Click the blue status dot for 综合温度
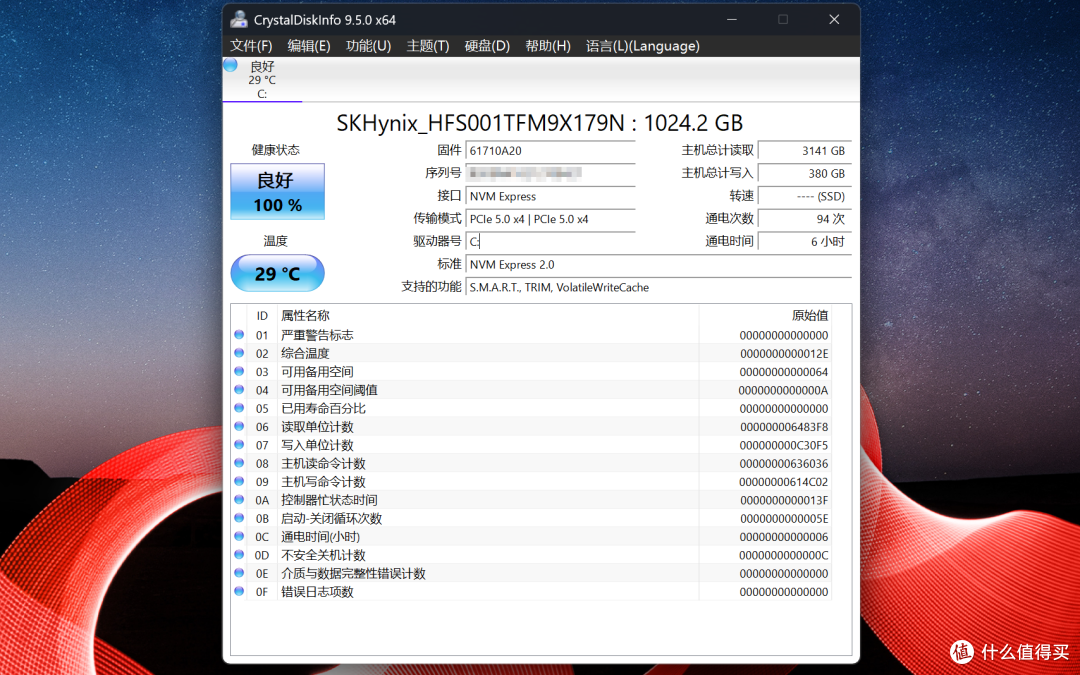 tap(238, 353)
